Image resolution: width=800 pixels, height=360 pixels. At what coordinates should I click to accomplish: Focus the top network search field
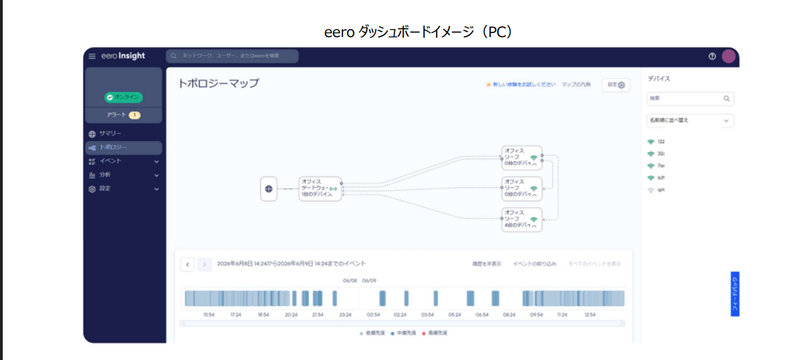[x=232, y=56]
